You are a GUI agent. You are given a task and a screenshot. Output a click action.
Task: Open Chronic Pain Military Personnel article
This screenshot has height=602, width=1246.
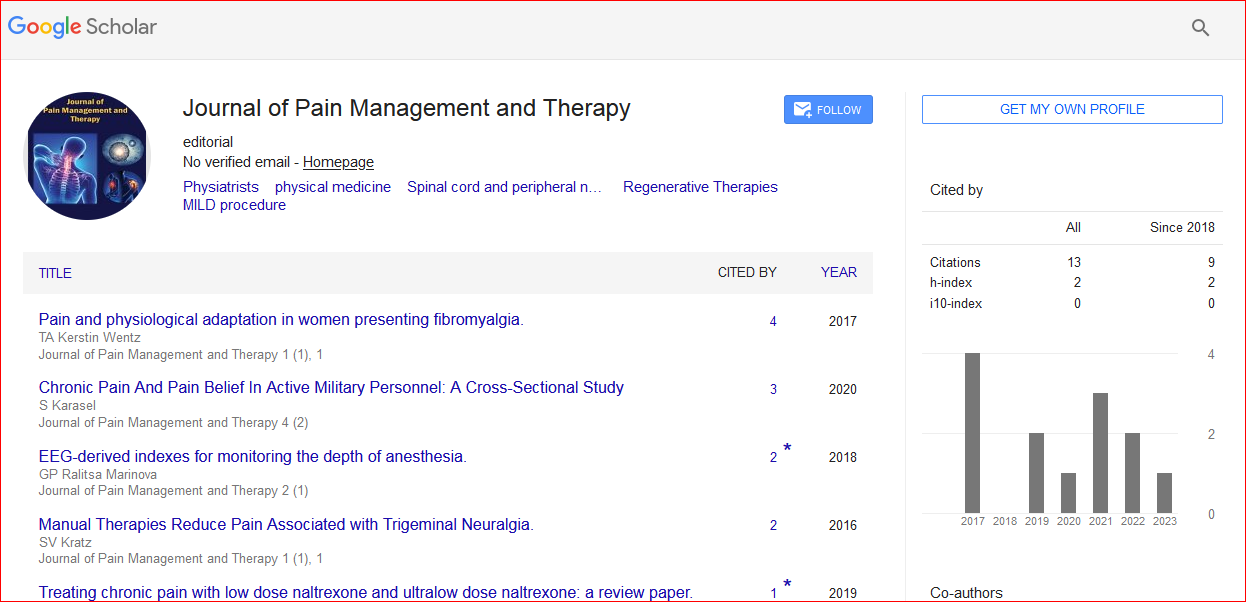[331, 388]
